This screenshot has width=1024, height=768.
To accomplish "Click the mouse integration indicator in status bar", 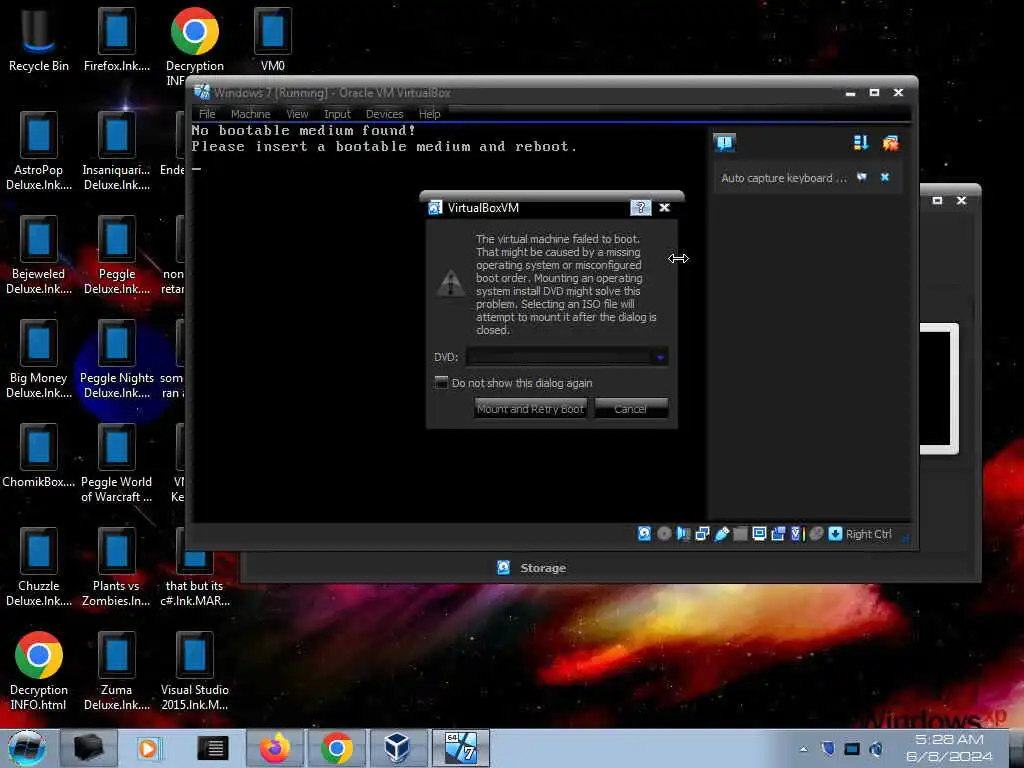I will click(x=816, y=534).
